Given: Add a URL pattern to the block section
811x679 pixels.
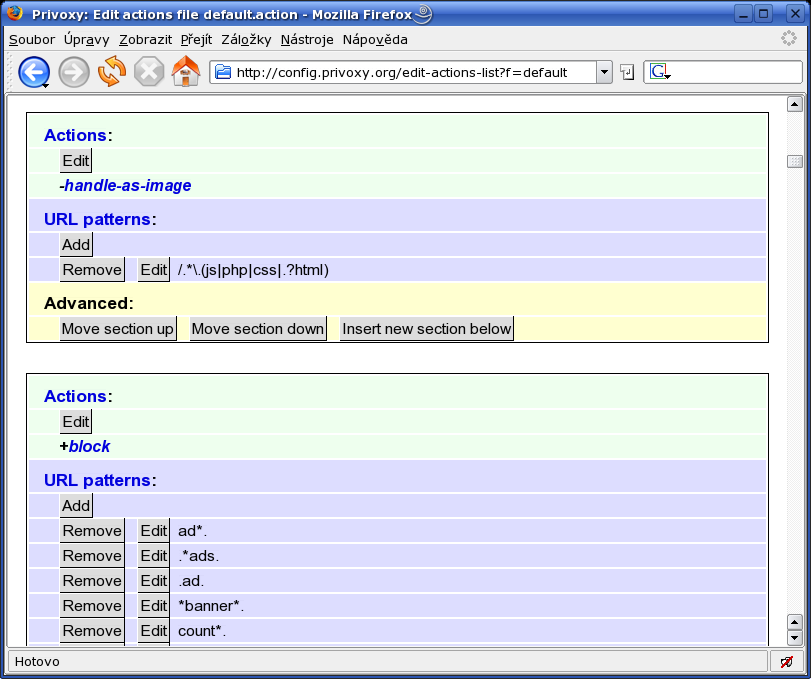Looking at the screenshot, I should tap(76, 506).
